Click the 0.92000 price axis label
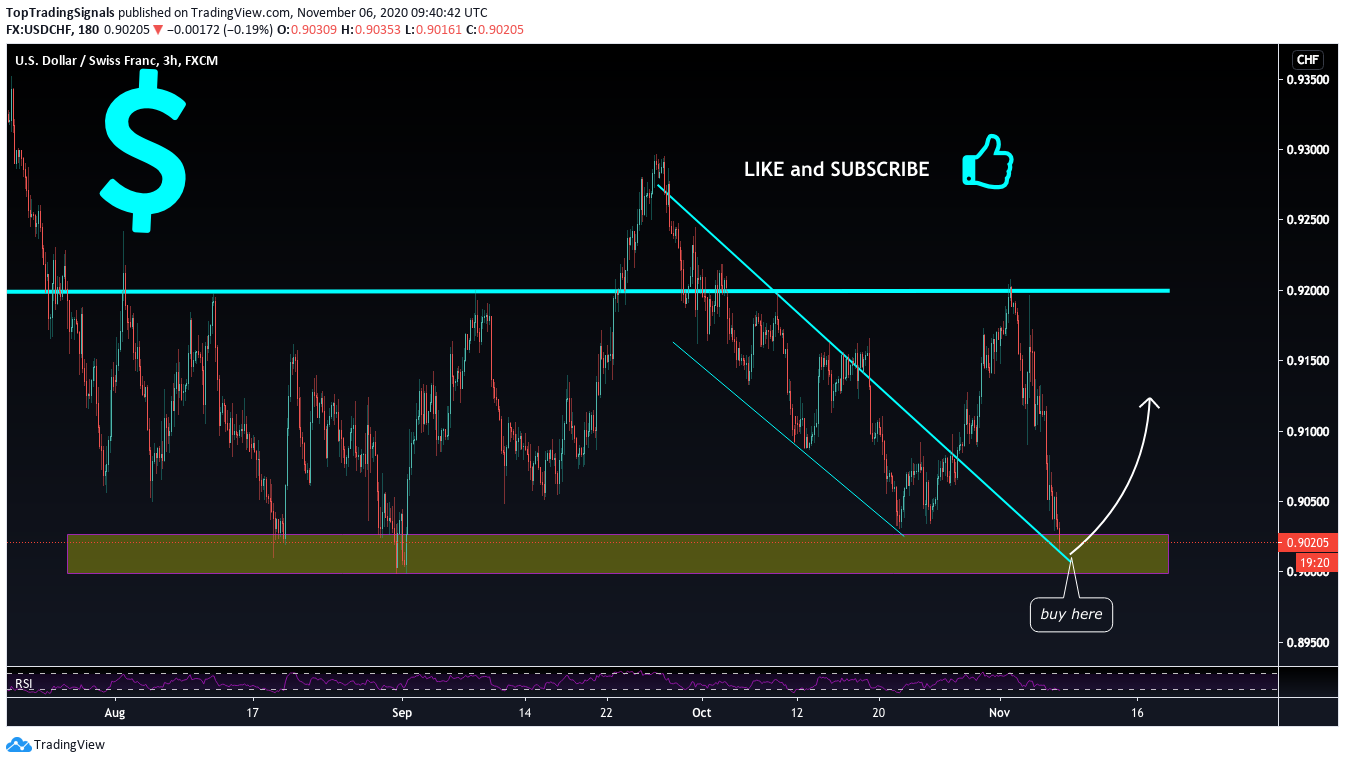Screen dimensions: 1345x763 pyautogui.click(x=1308, y=291)
